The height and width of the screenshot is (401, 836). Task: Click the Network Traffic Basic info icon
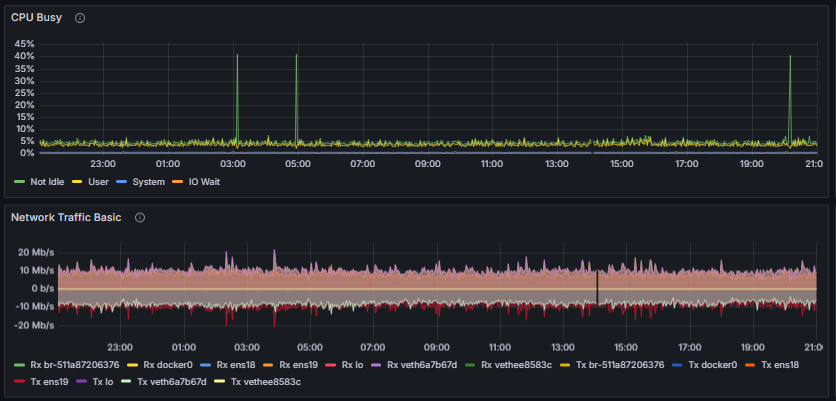(140, 217)
